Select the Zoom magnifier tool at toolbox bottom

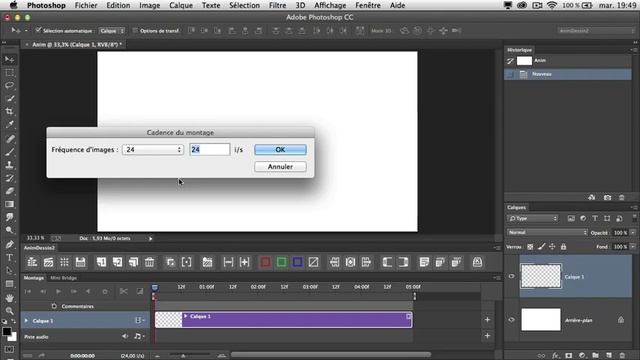pos(9,311)
